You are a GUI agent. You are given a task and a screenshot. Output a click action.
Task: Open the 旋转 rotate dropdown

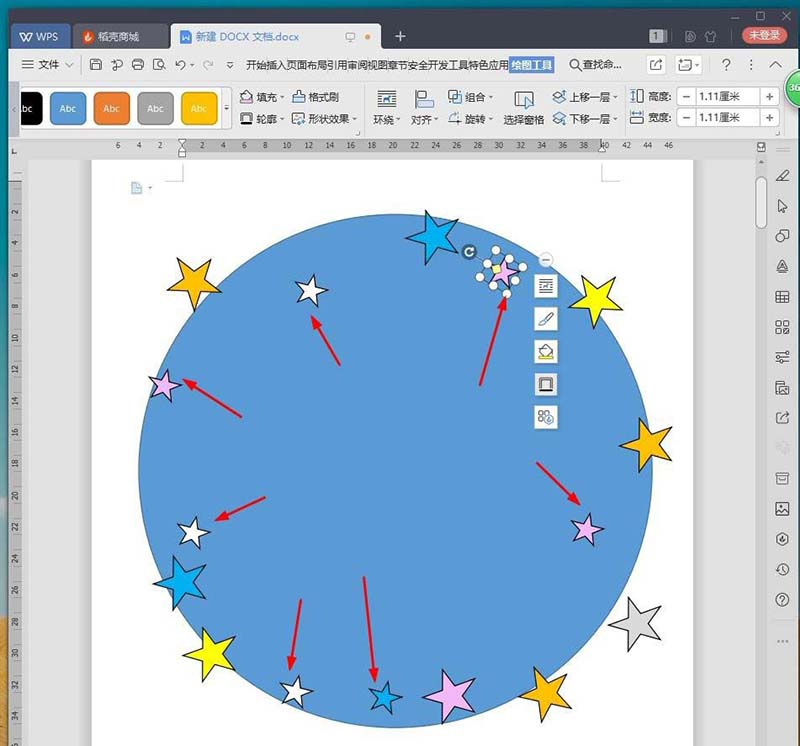[x=470, y=119]
